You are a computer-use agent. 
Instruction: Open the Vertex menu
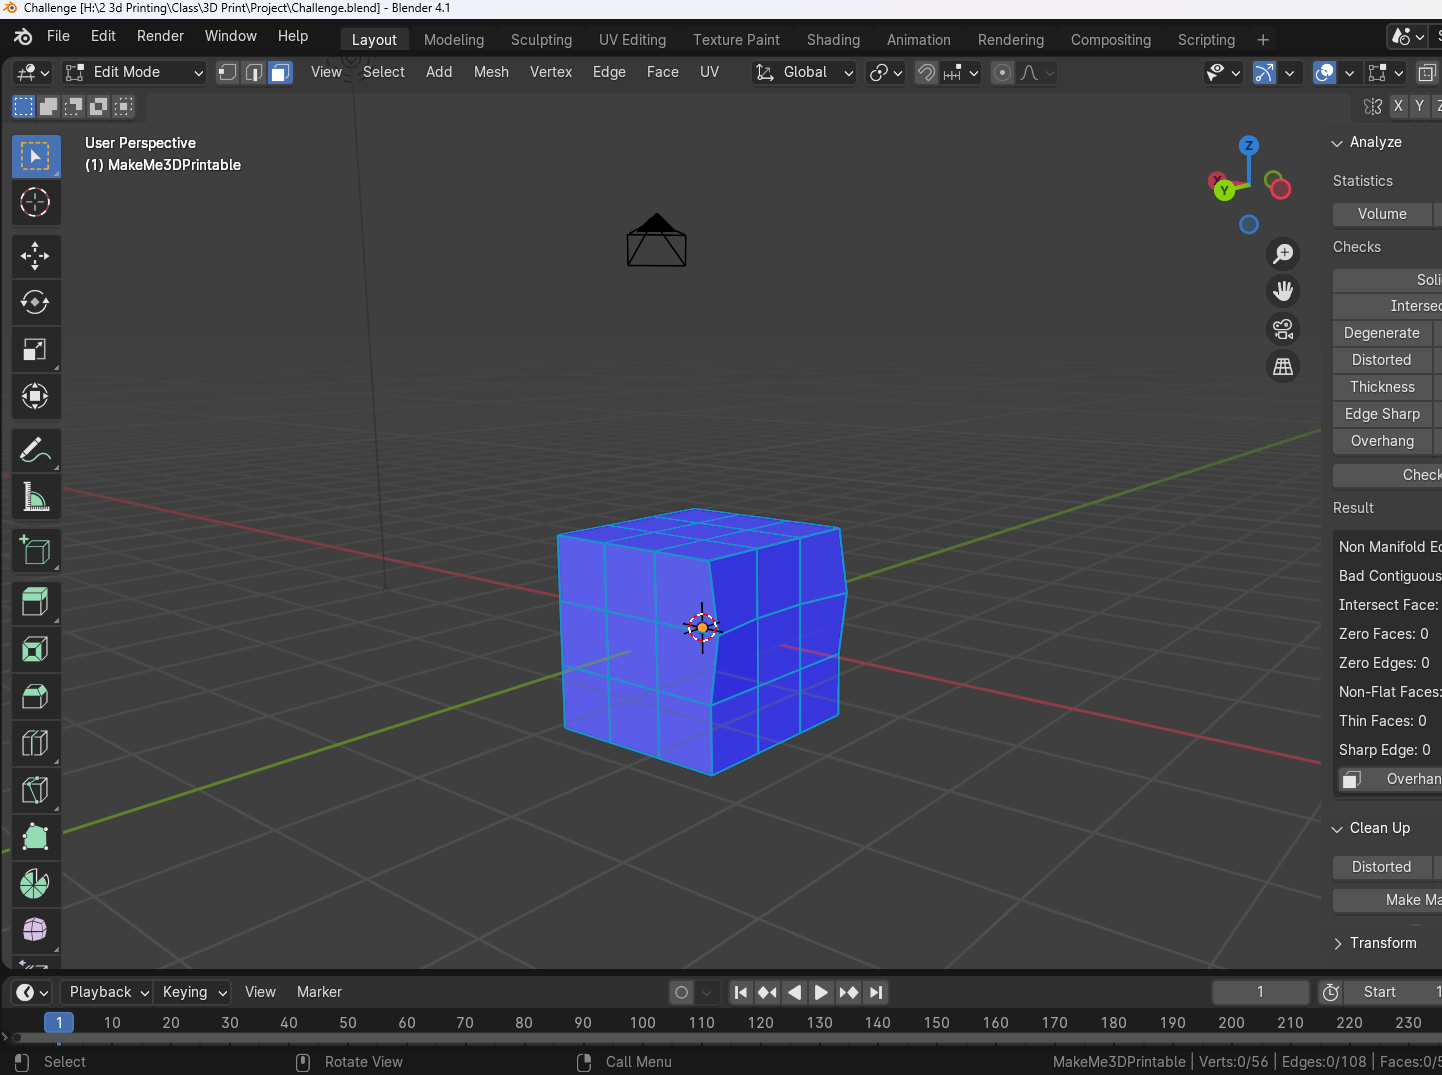click(x=551, y=73)
